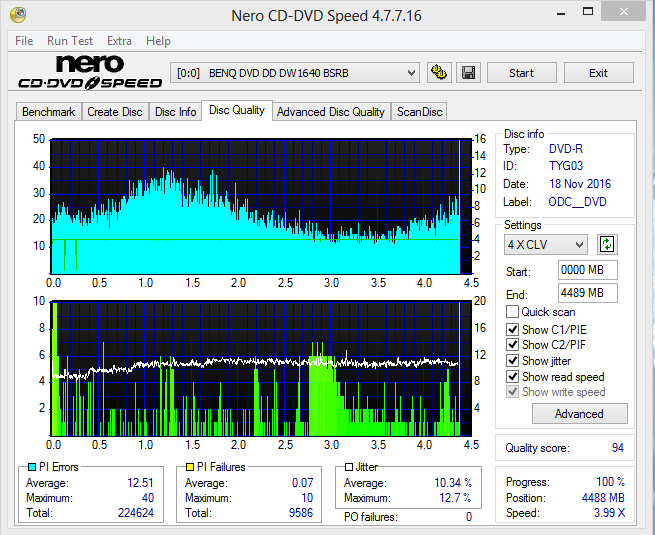Image resolution: width=655 pixels, height=535 pixels.
Task: Click PI Failures maximum 10 value
Action: click(307, 498)
